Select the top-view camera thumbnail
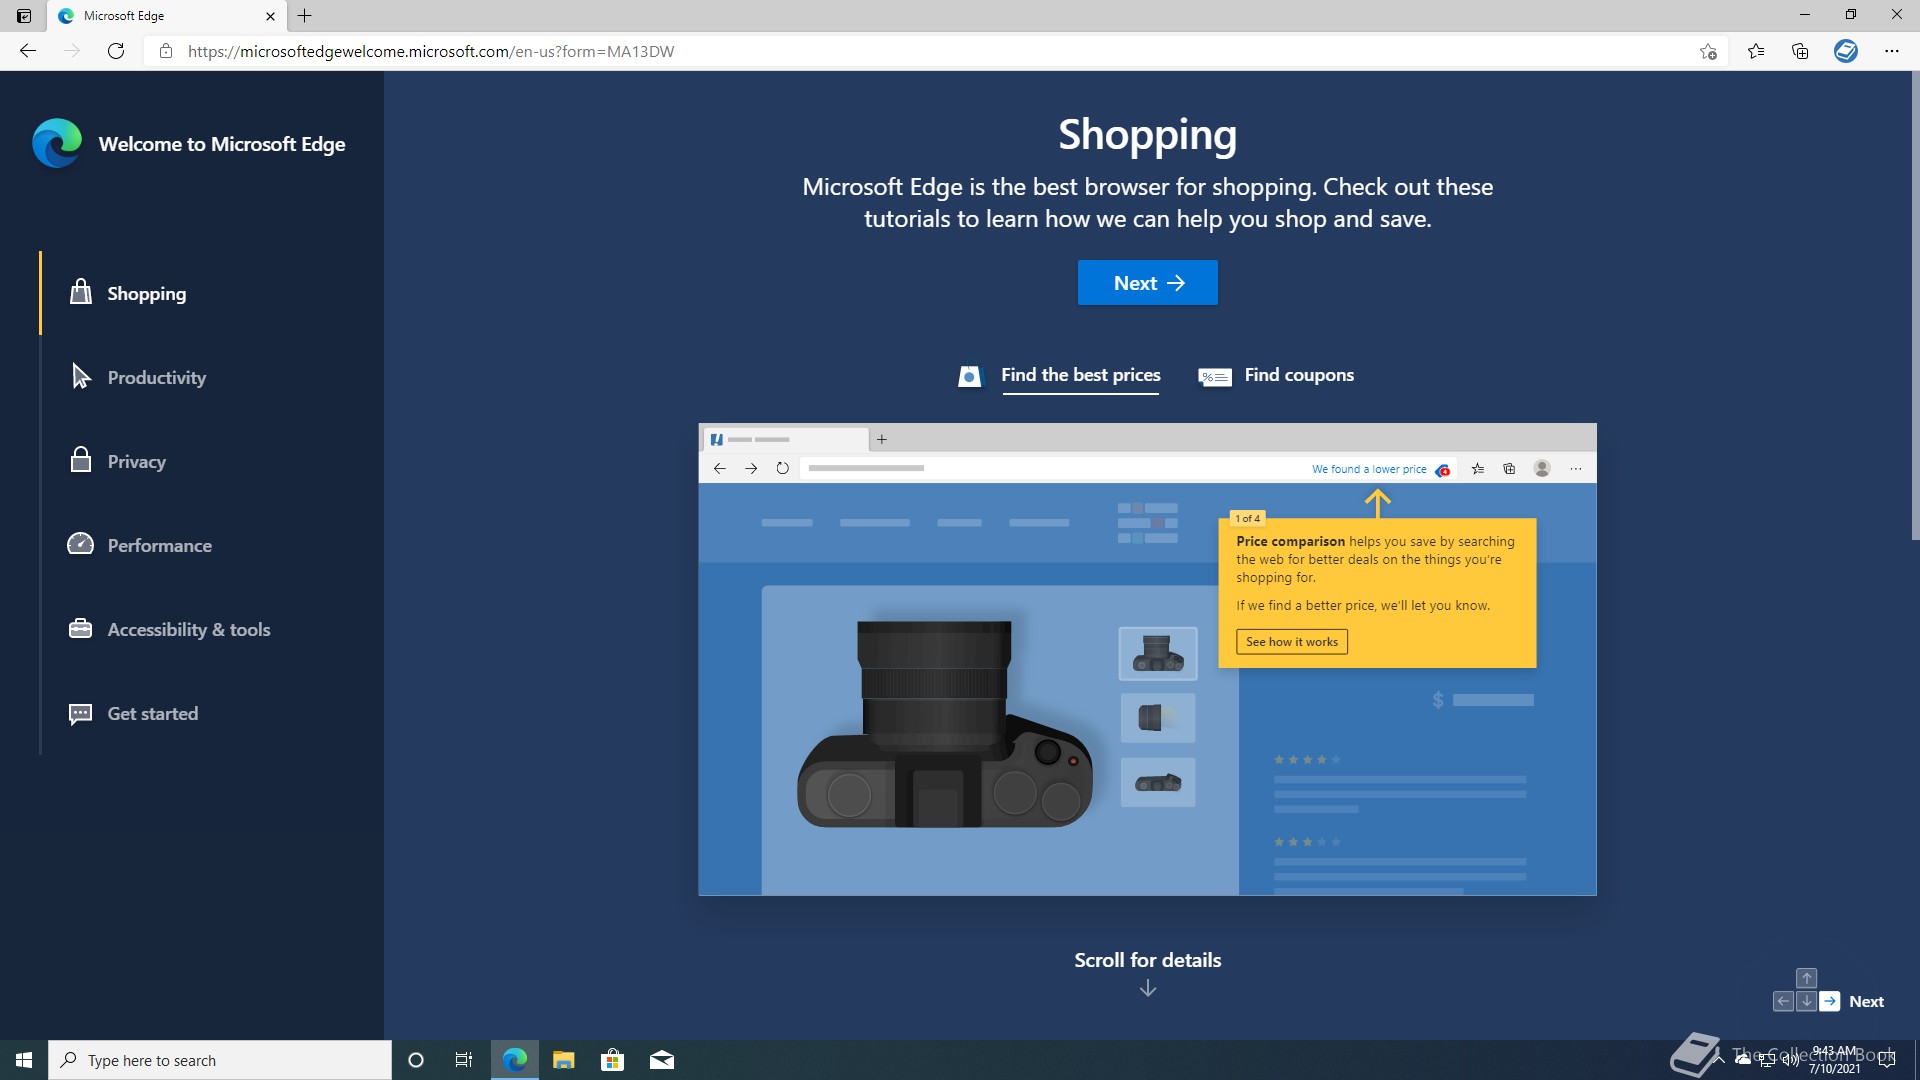 point(1158,782)
